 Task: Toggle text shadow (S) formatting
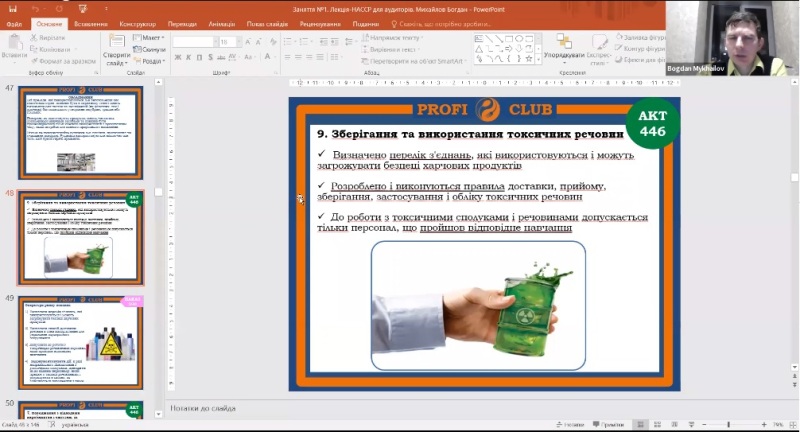[210, 57]
